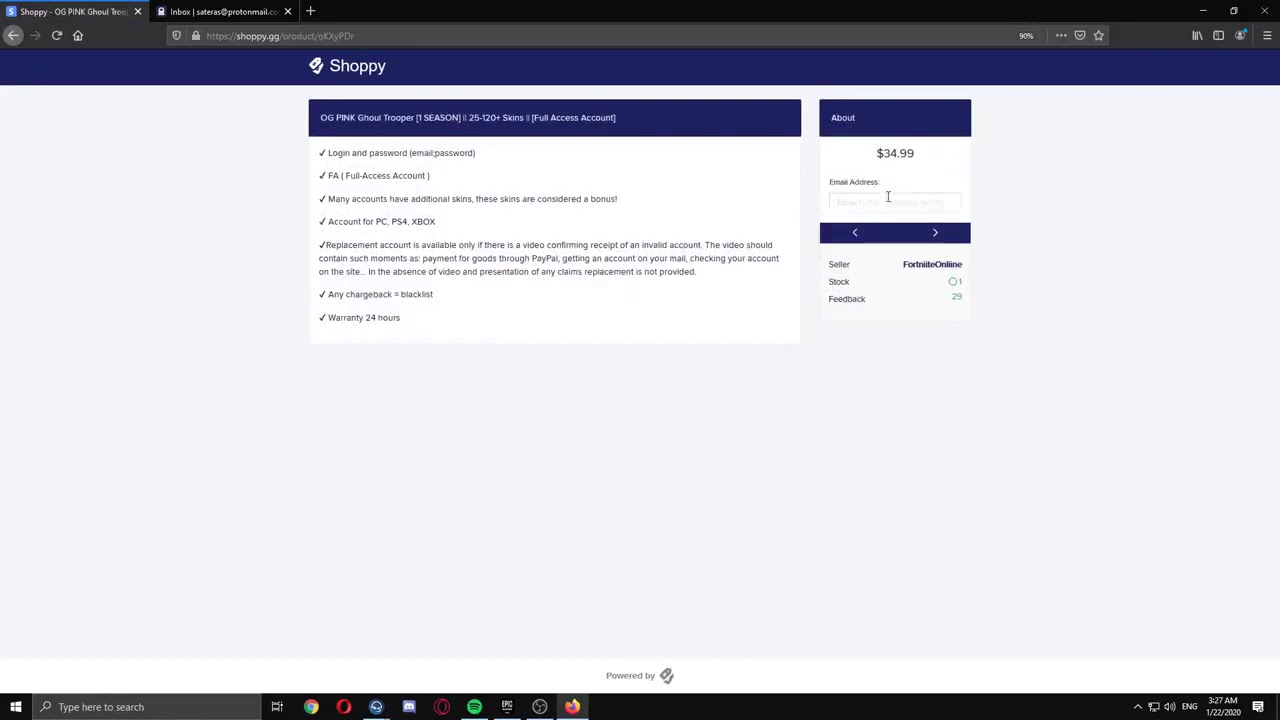Open the network status tray icon
1280x720 pixels.
pyautogui.click(x=1153, y=707)
